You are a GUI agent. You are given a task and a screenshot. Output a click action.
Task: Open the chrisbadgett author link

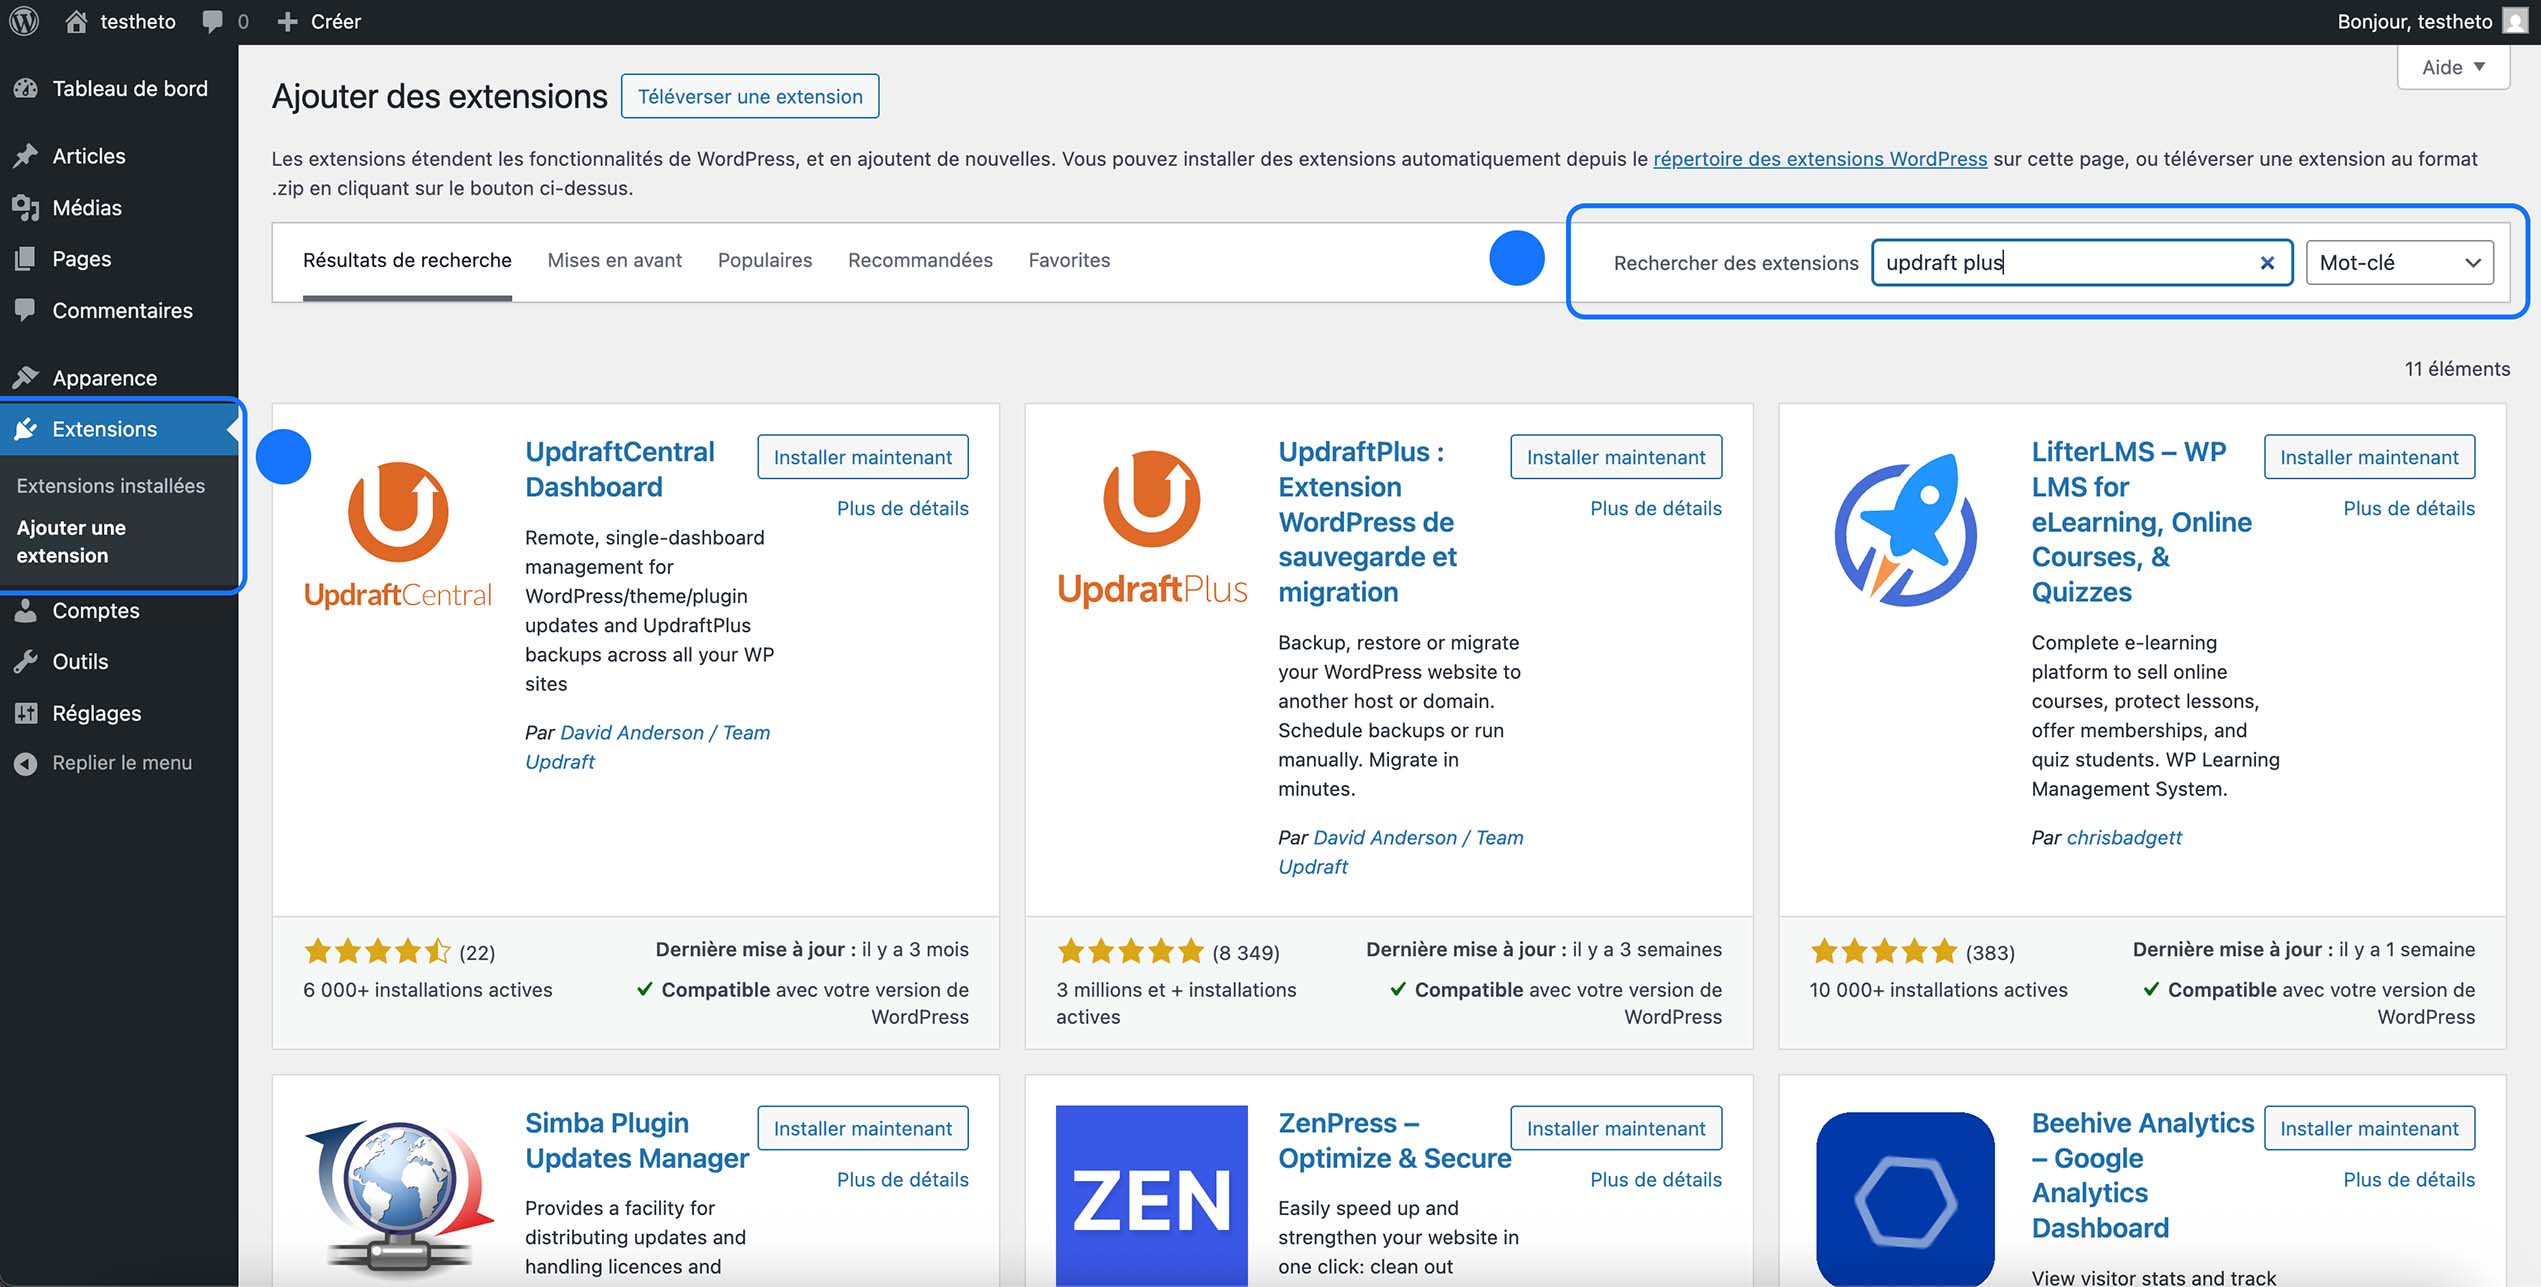(2124, 837)
